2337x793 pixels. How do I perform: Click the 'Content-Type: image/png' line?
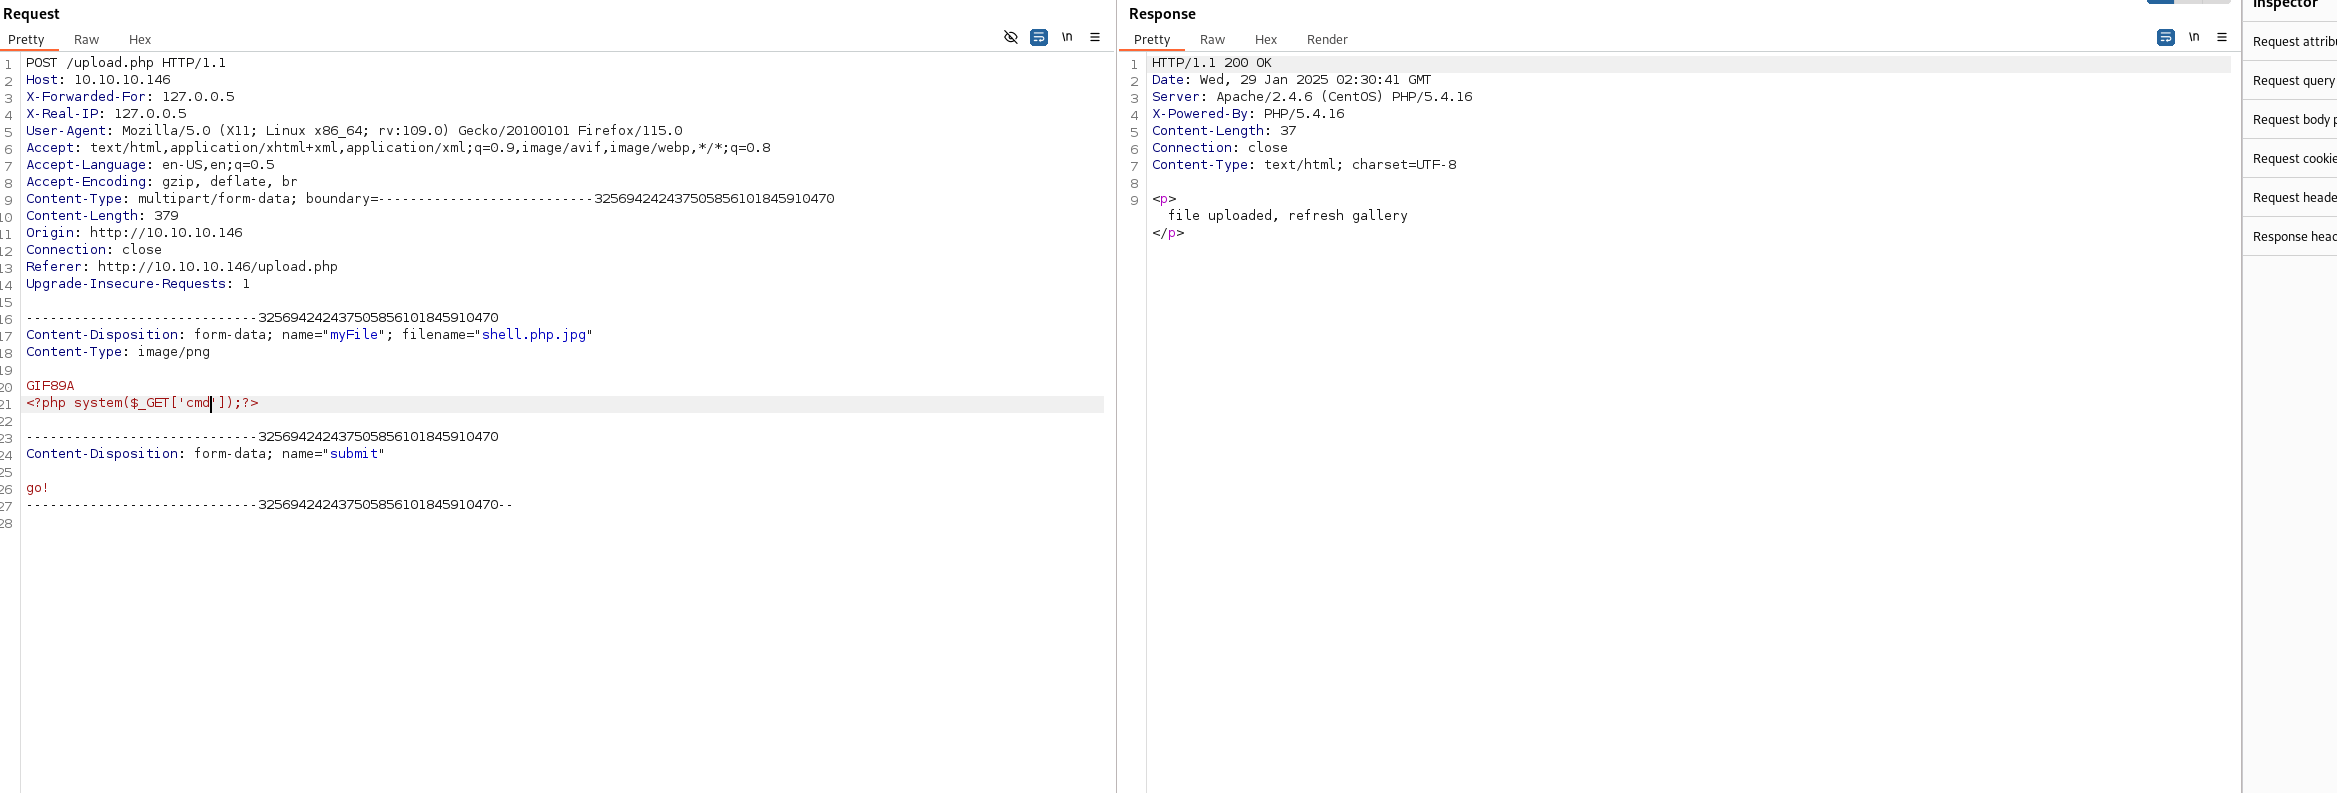point(118,352)
